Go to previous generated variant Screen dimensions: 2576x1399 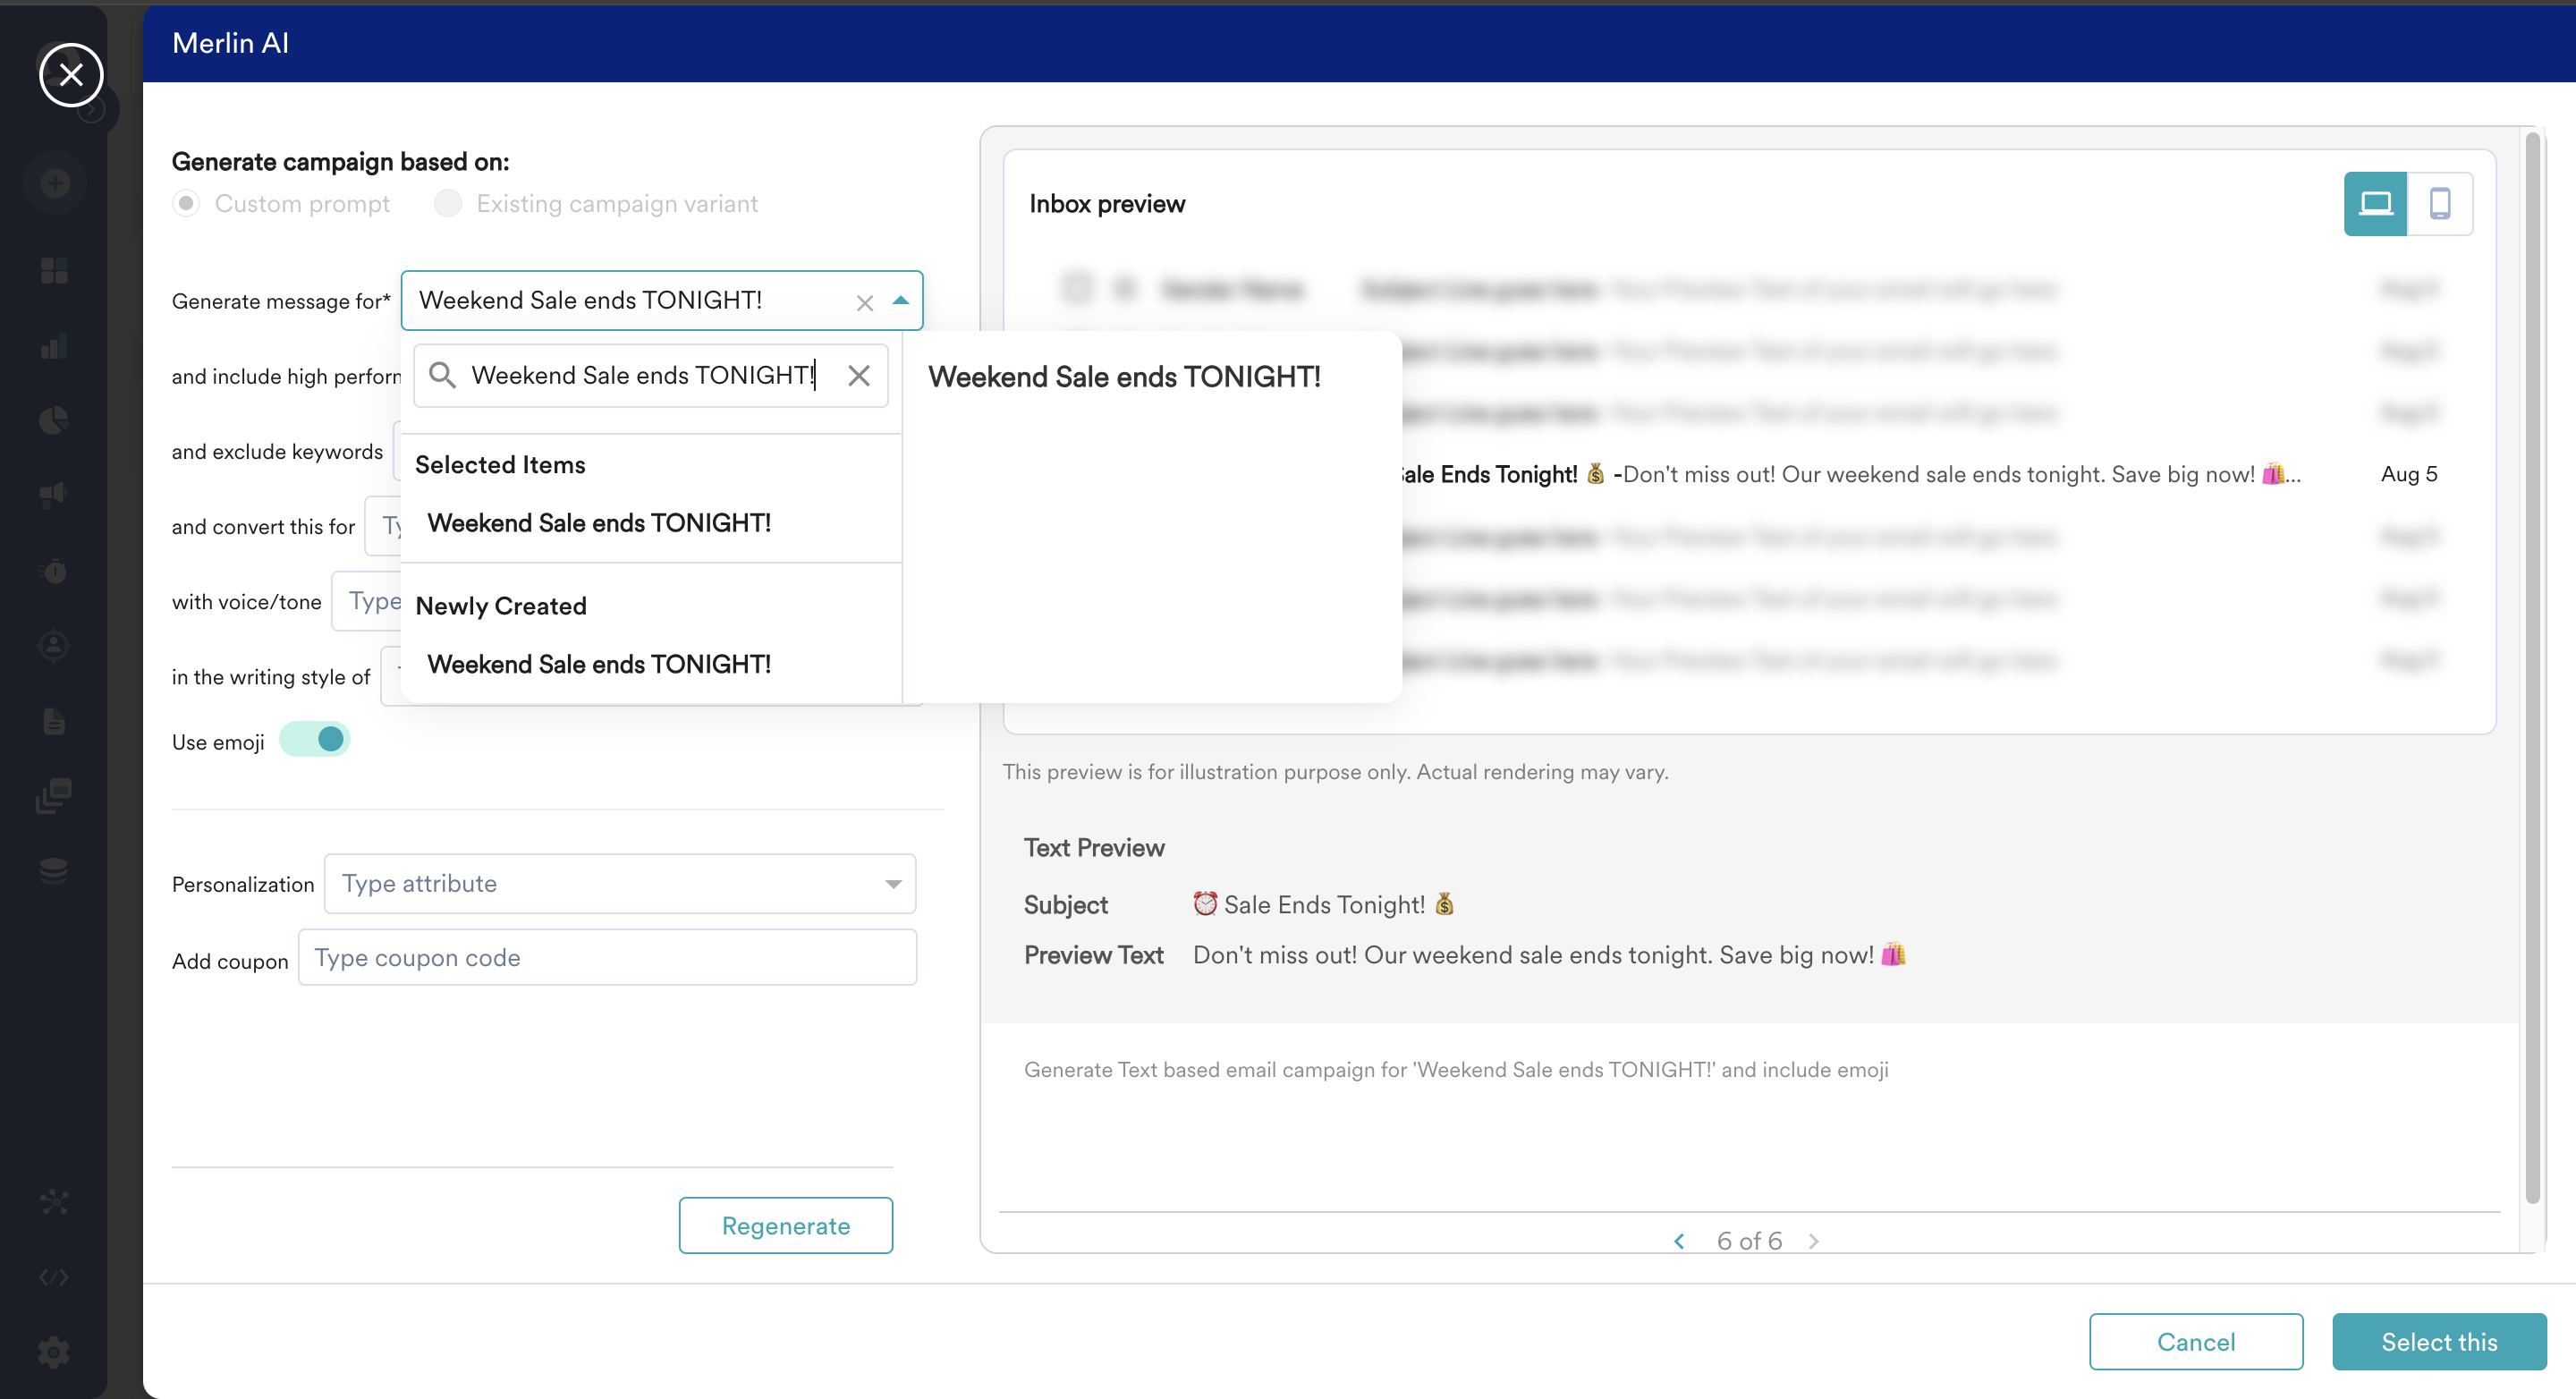1679,1241
